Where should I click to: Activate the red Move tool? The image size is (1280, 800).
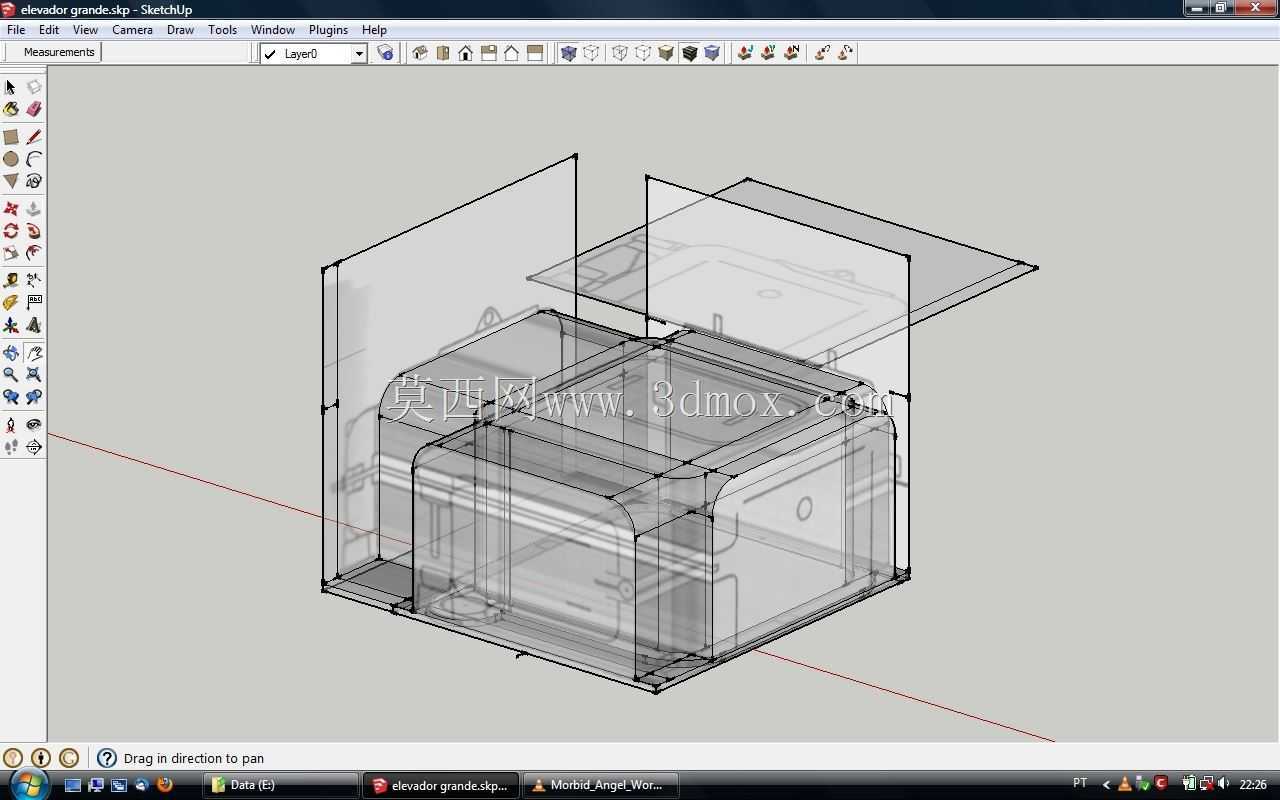pos(11,209)
